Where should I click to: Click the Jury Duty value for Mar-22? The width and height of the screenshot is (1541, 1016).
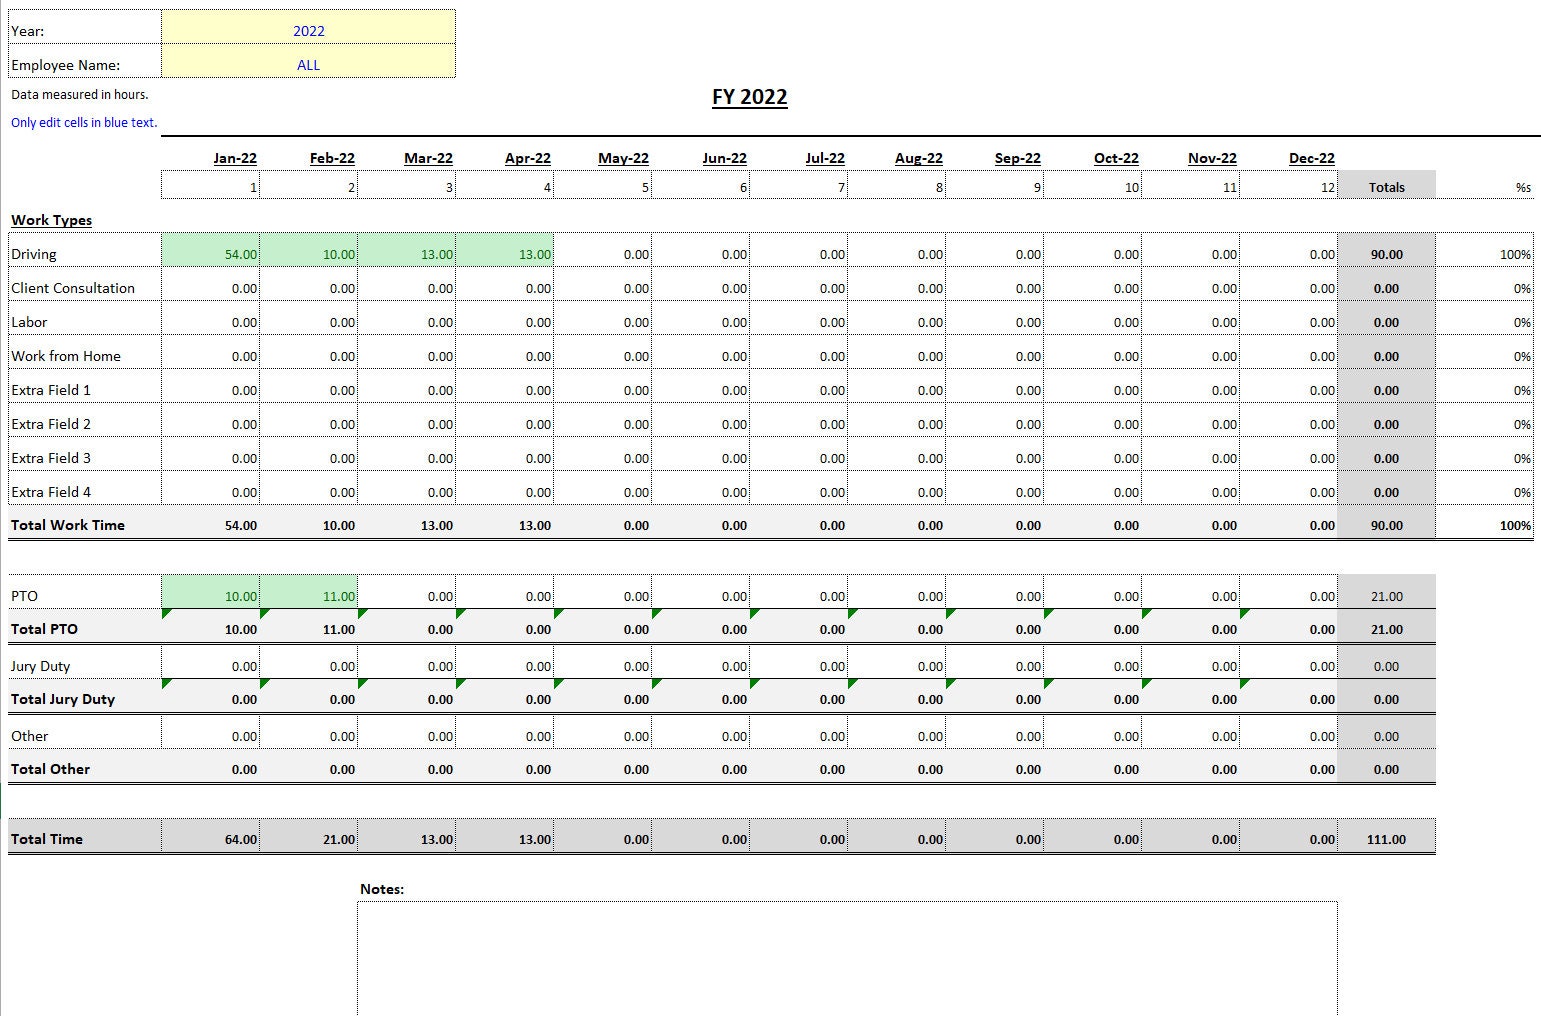[408, 665]
